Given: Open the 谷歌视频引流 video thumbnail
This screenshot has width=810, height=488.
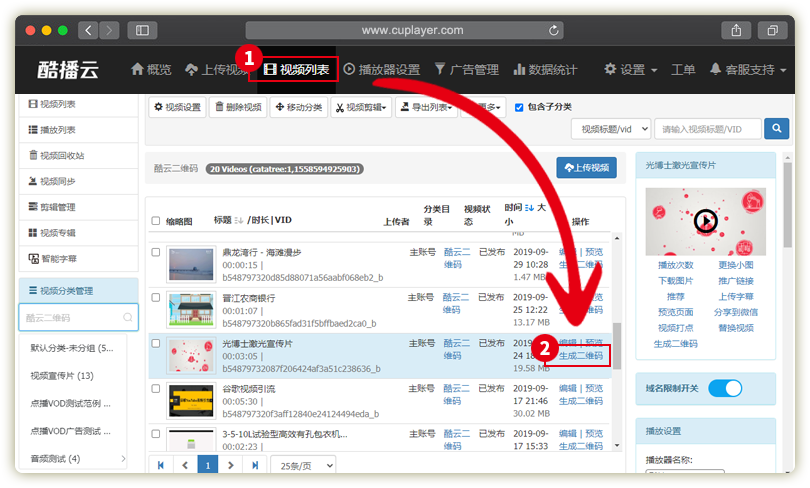Looking at the screenshot, I should pyautogui.click(x=191, y=401).
